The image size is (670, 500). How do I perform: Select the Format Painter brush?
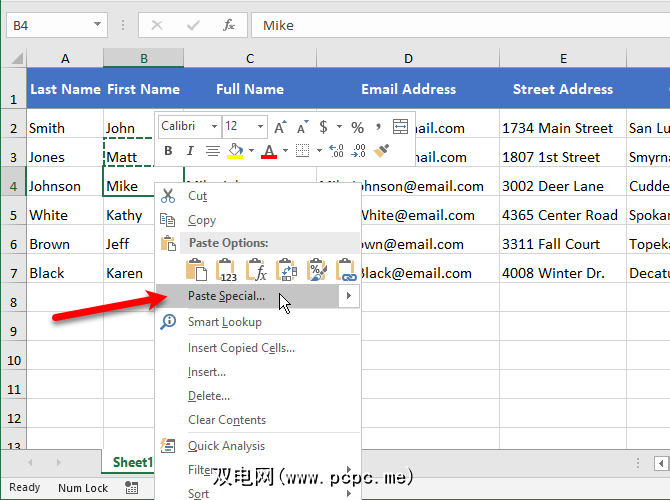(381, 150)
